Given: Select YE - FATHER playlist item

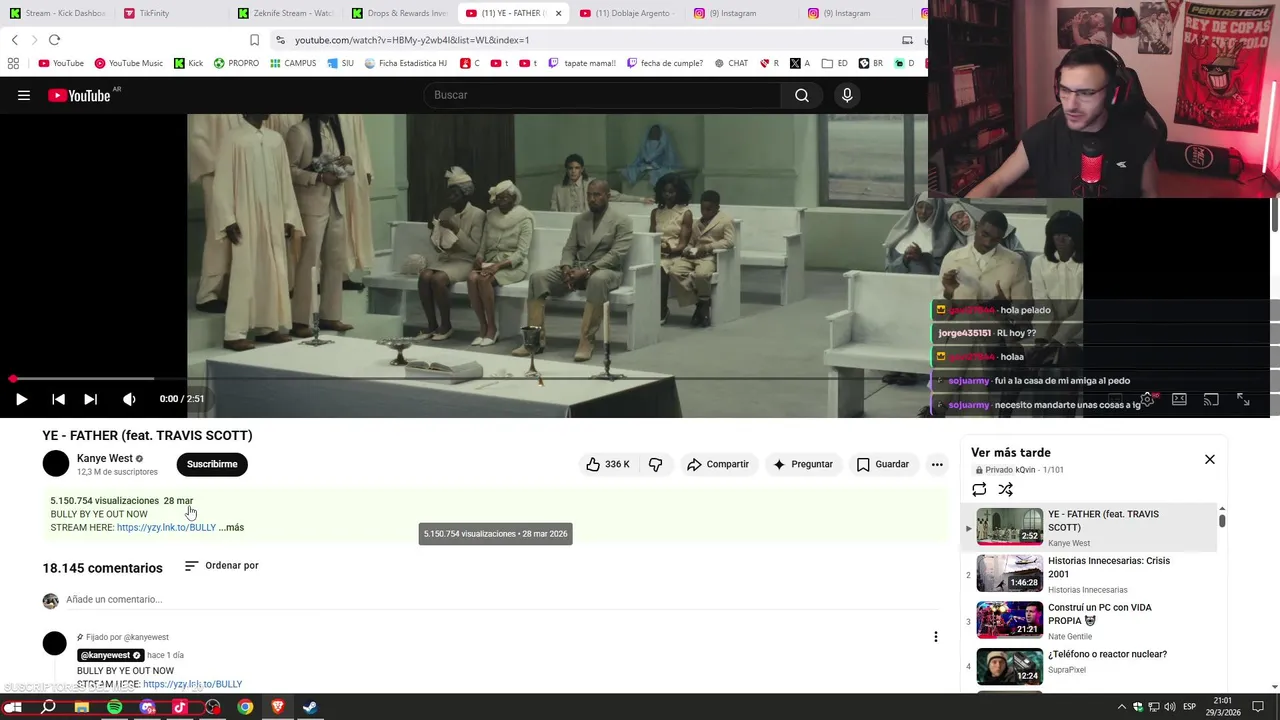Looking at the screenshot, I should coord(1088,528).
